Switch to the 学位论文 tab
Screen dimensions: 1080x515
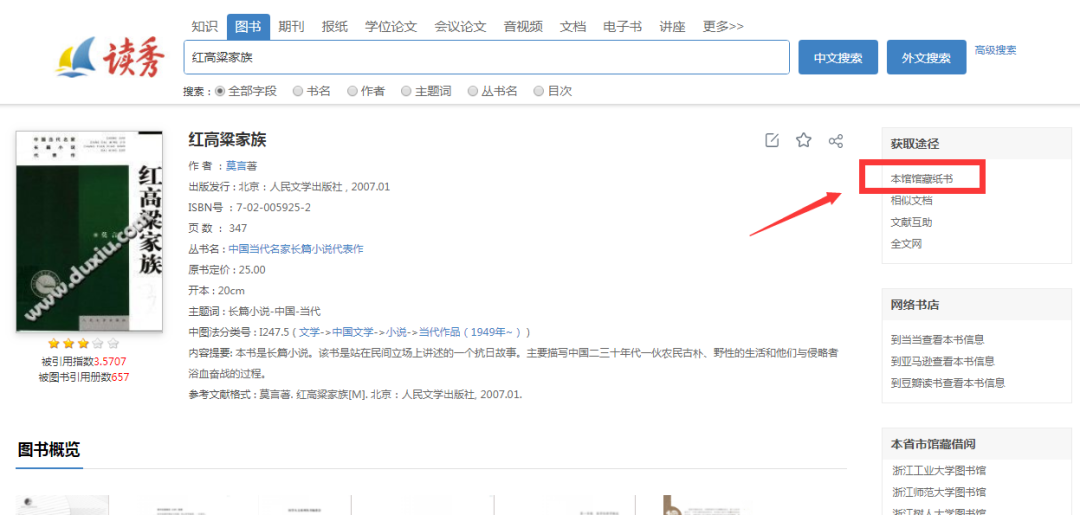coord(391,27)
